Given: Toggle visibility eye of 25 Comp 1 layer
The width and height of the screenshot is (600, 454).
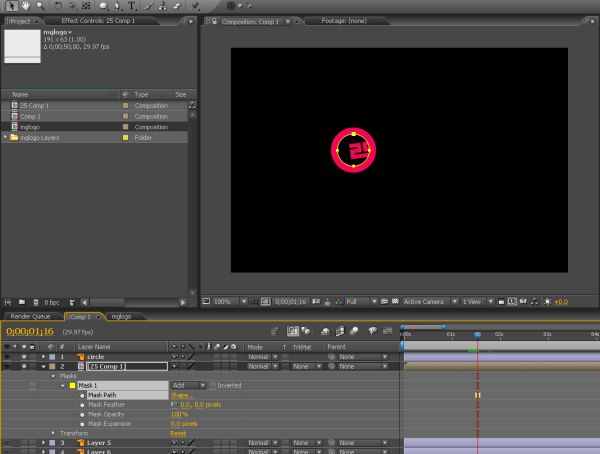Looking at the screenshot, I should [7, 366].
